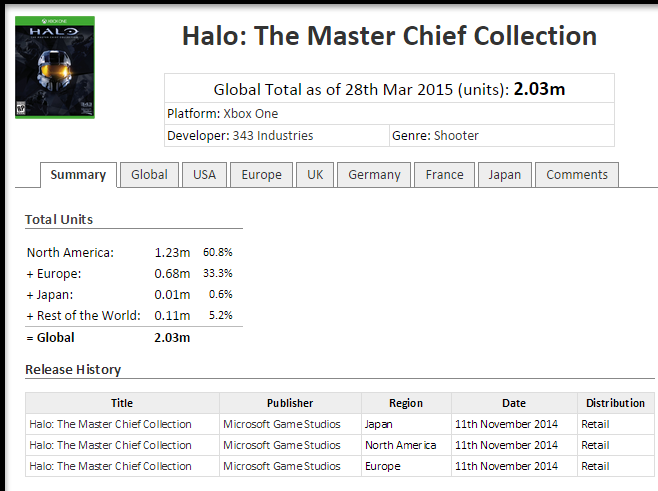Follow the 343 Industries developer link
This screenshot has width=658, height=491.
(x=273, y=136)
